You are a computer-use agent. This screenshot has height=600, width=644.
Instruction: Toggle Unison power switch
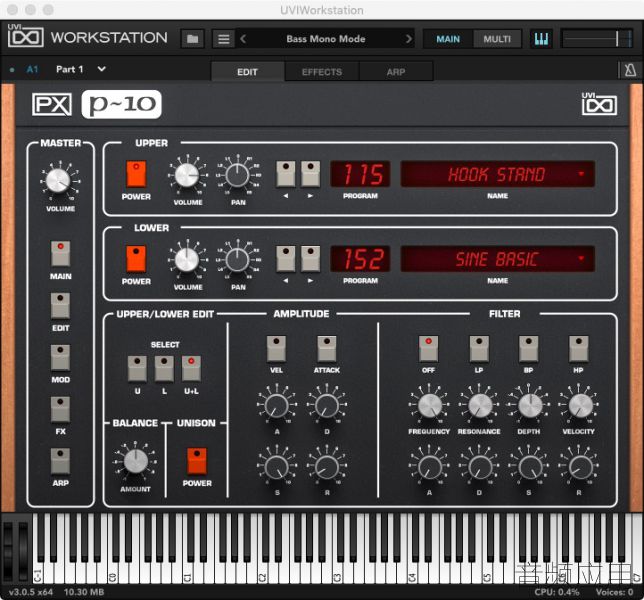(197, 461)
